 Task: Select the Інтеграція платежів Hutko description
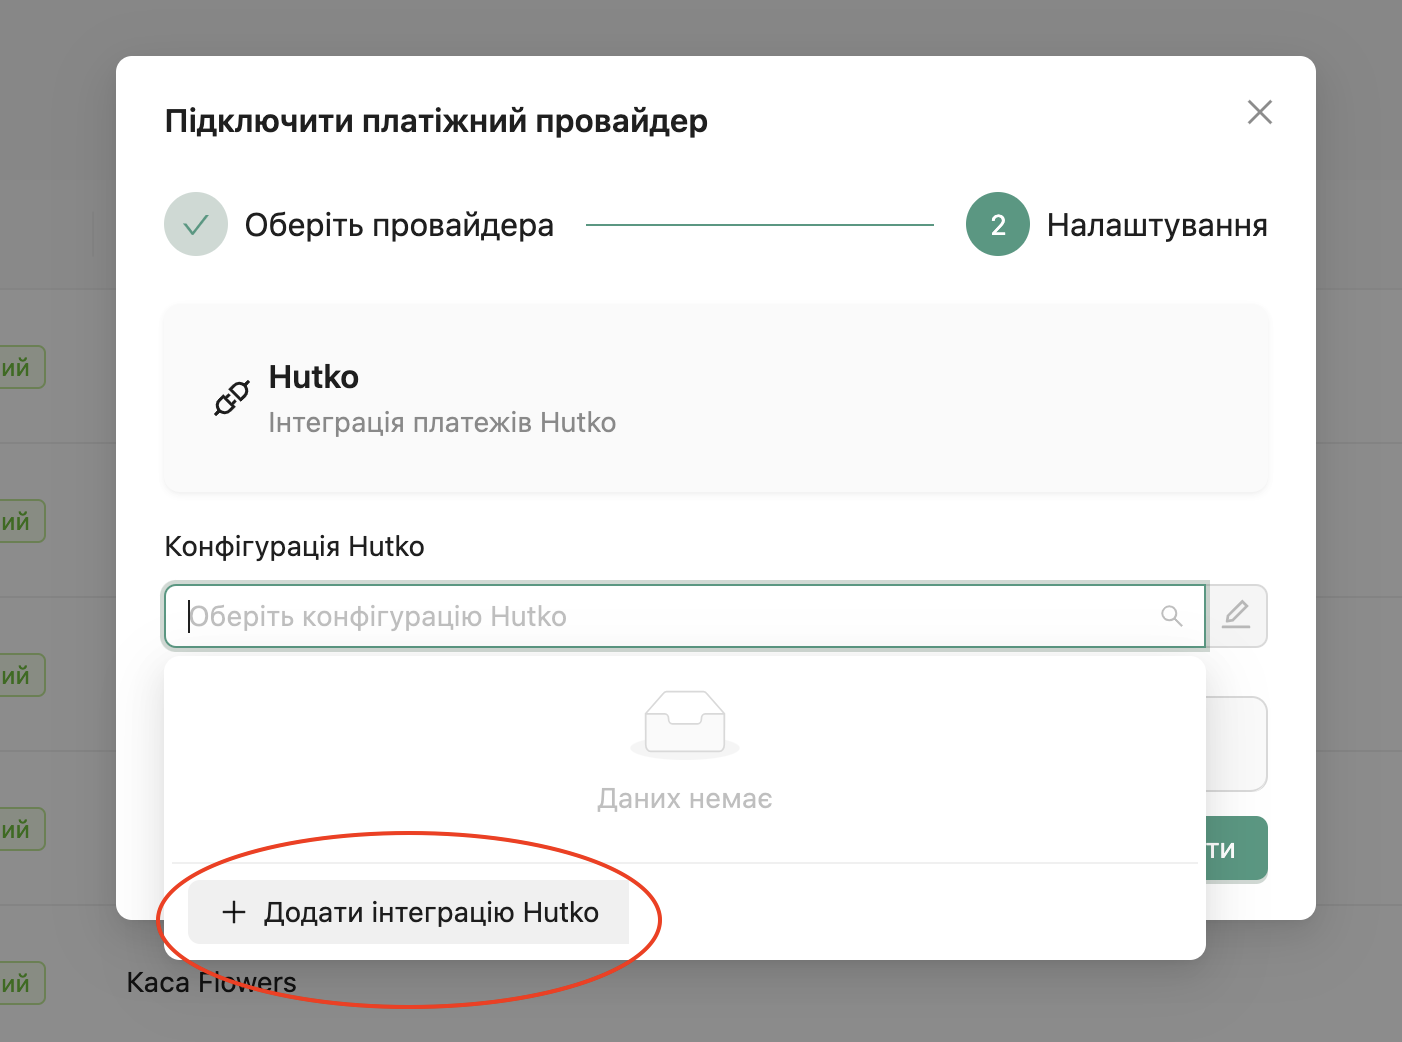coord(442,422)
